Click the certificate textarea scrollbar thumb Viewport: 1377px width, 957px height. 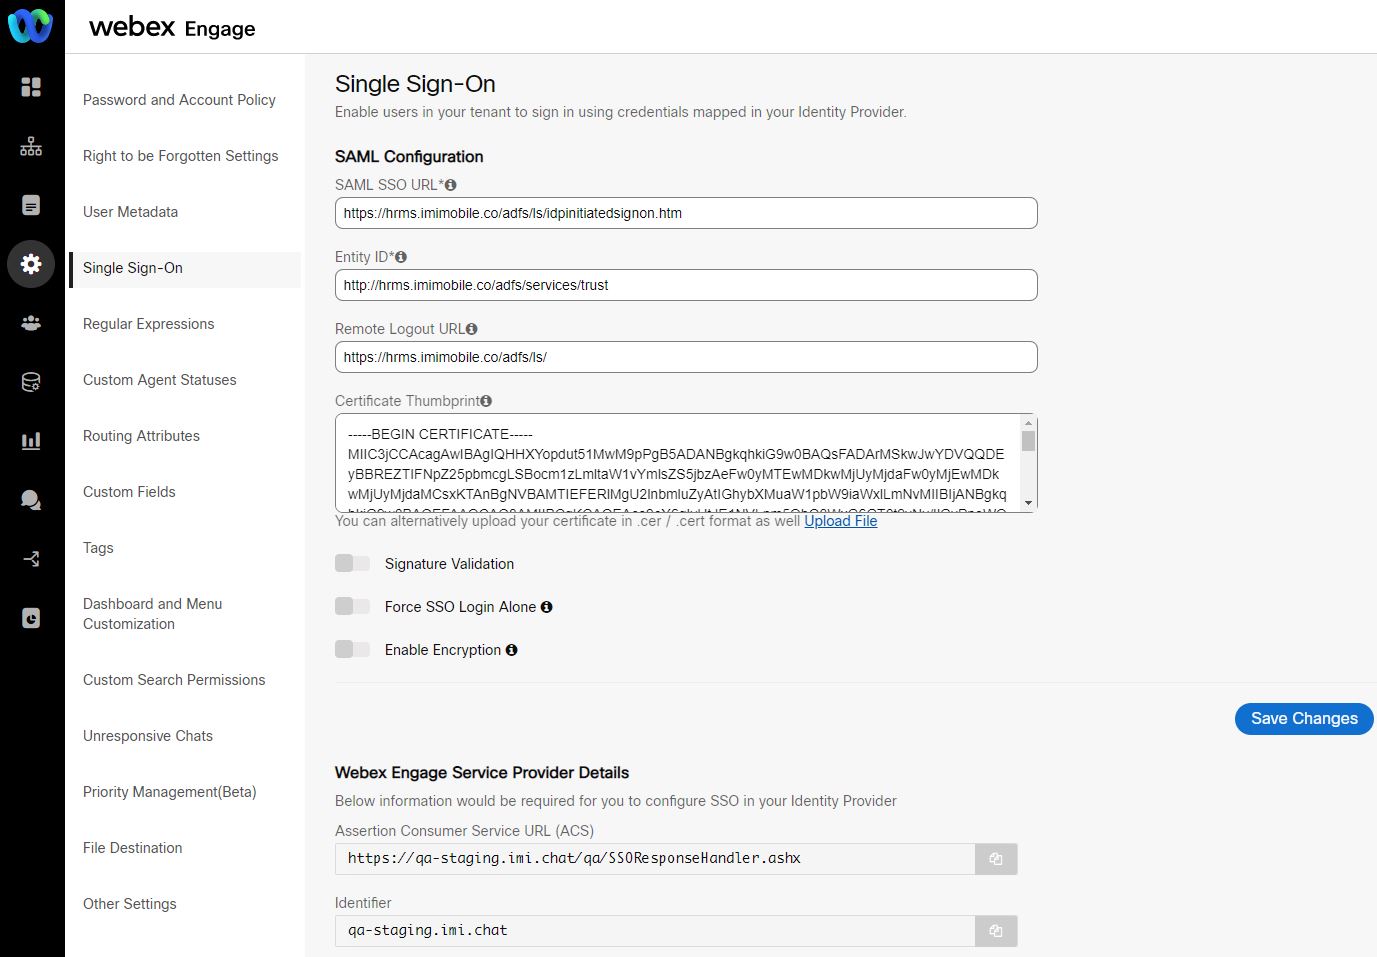coord(1028,441)
